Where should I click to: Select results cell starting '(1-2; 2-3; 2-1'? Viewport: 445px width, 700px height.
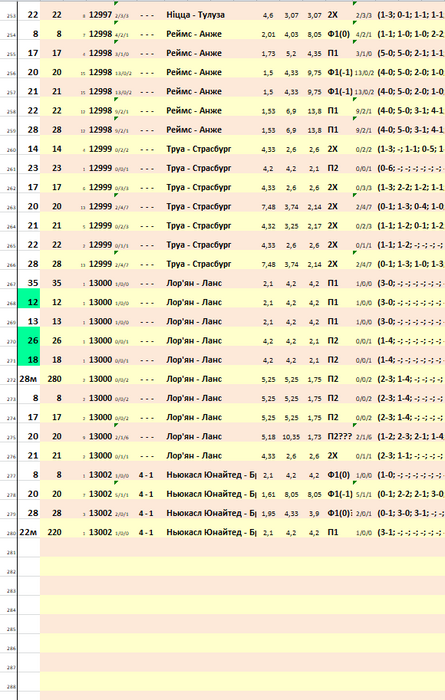coord(411,437)
